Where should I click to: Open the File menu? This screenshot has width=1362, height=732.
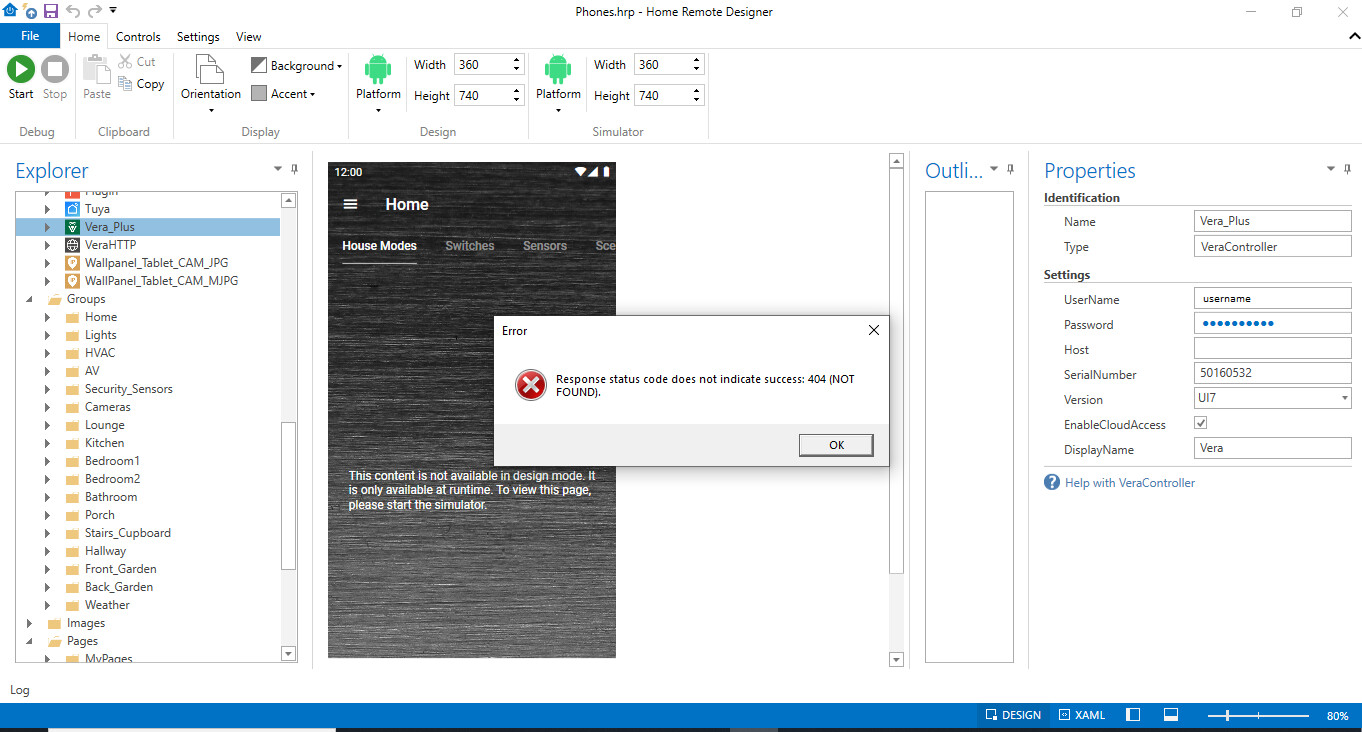pos(30,36)
